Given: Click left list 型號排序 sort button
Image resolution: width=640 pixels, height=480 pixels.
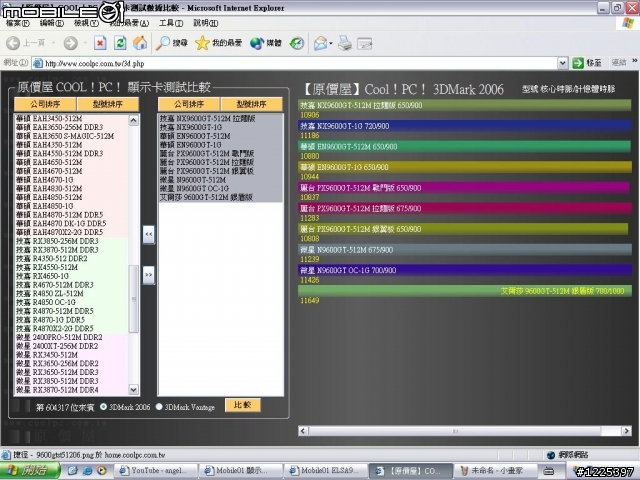Looking at the screenshot, I should (108, 104).
